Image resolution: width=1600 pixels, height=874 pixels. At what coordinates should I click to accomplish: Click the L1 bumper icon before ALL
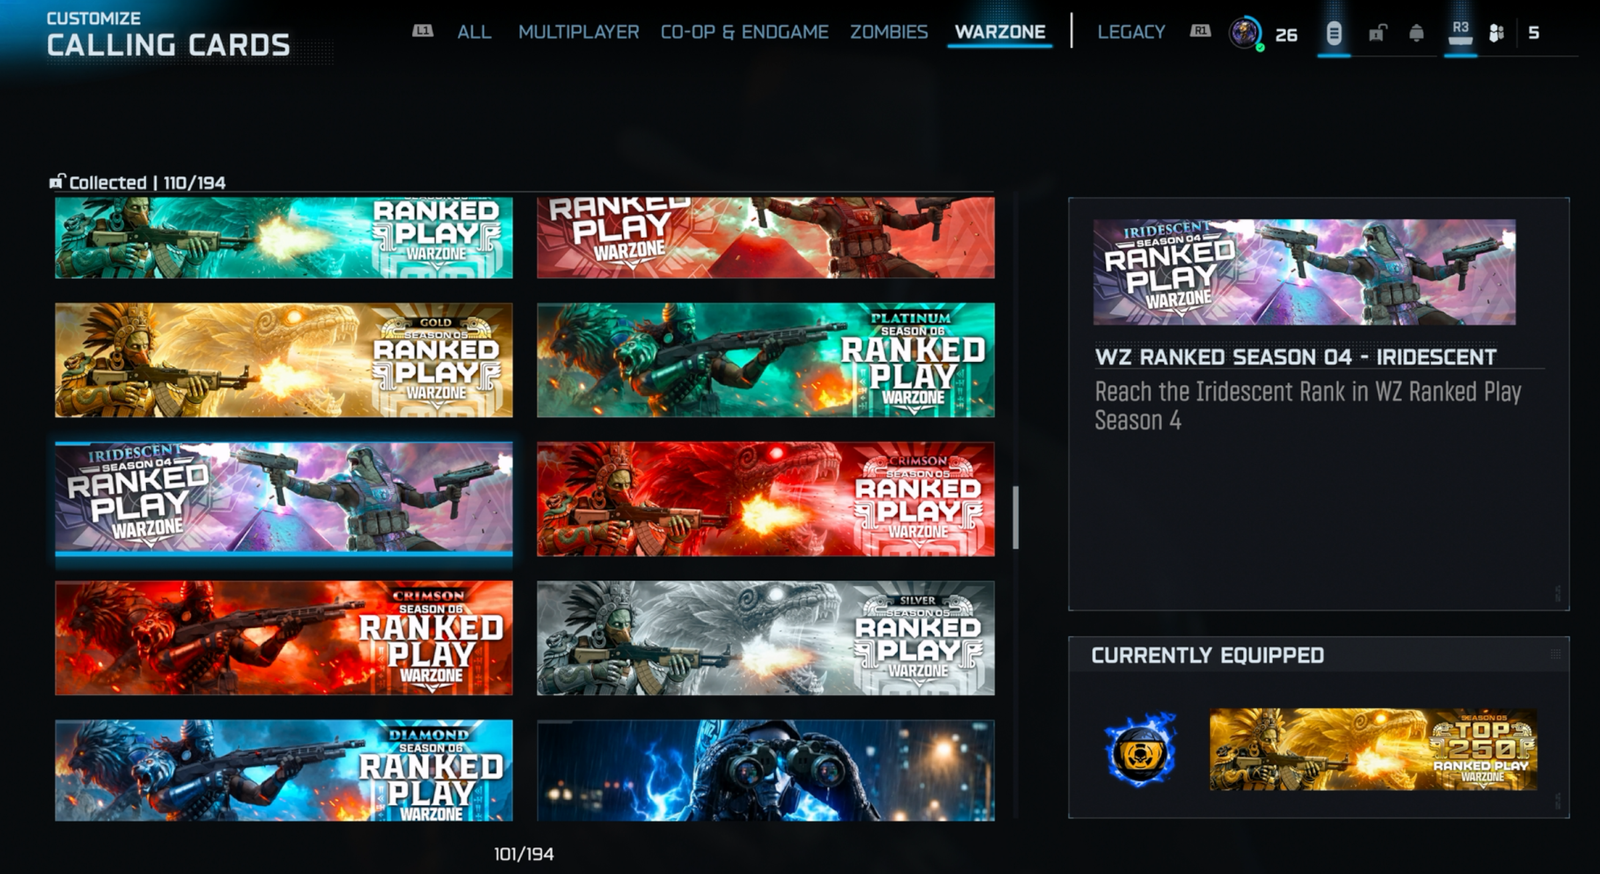(x=423, y=31)
